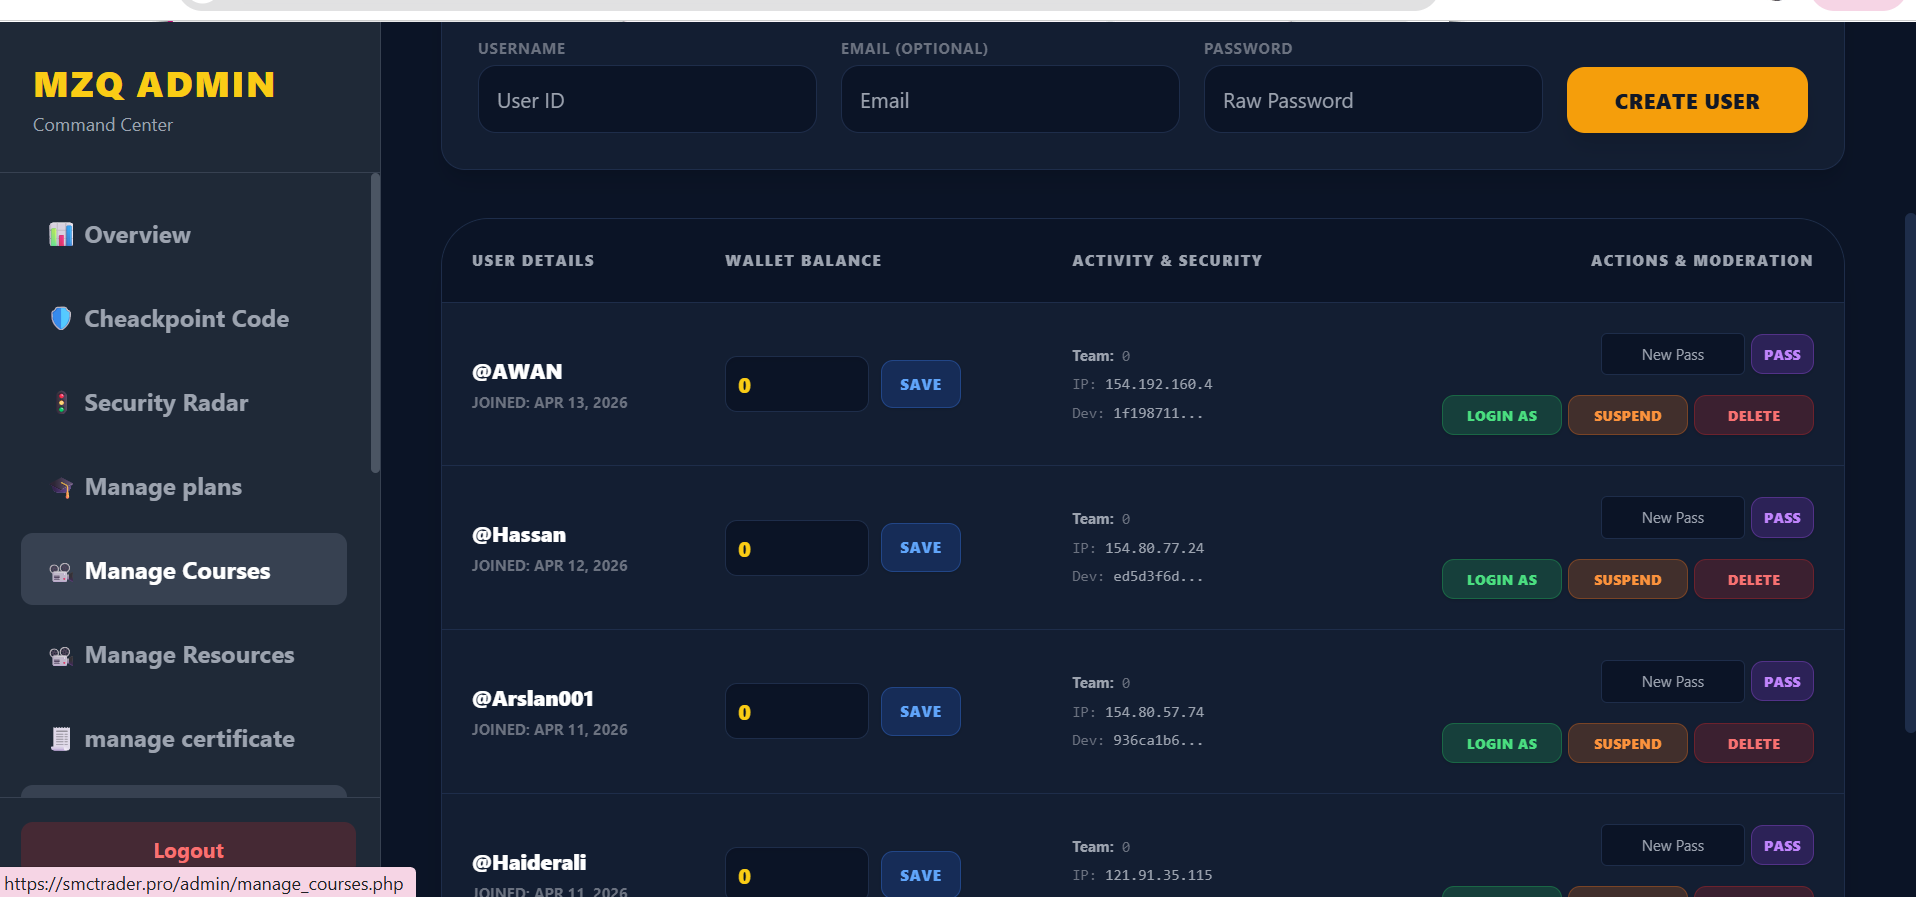Image resolution: width=1916 pixels, height=897 pixels.
Task: Save wallet balance for @AWAN
Action: pyautogui.click(x=920, y=384)
